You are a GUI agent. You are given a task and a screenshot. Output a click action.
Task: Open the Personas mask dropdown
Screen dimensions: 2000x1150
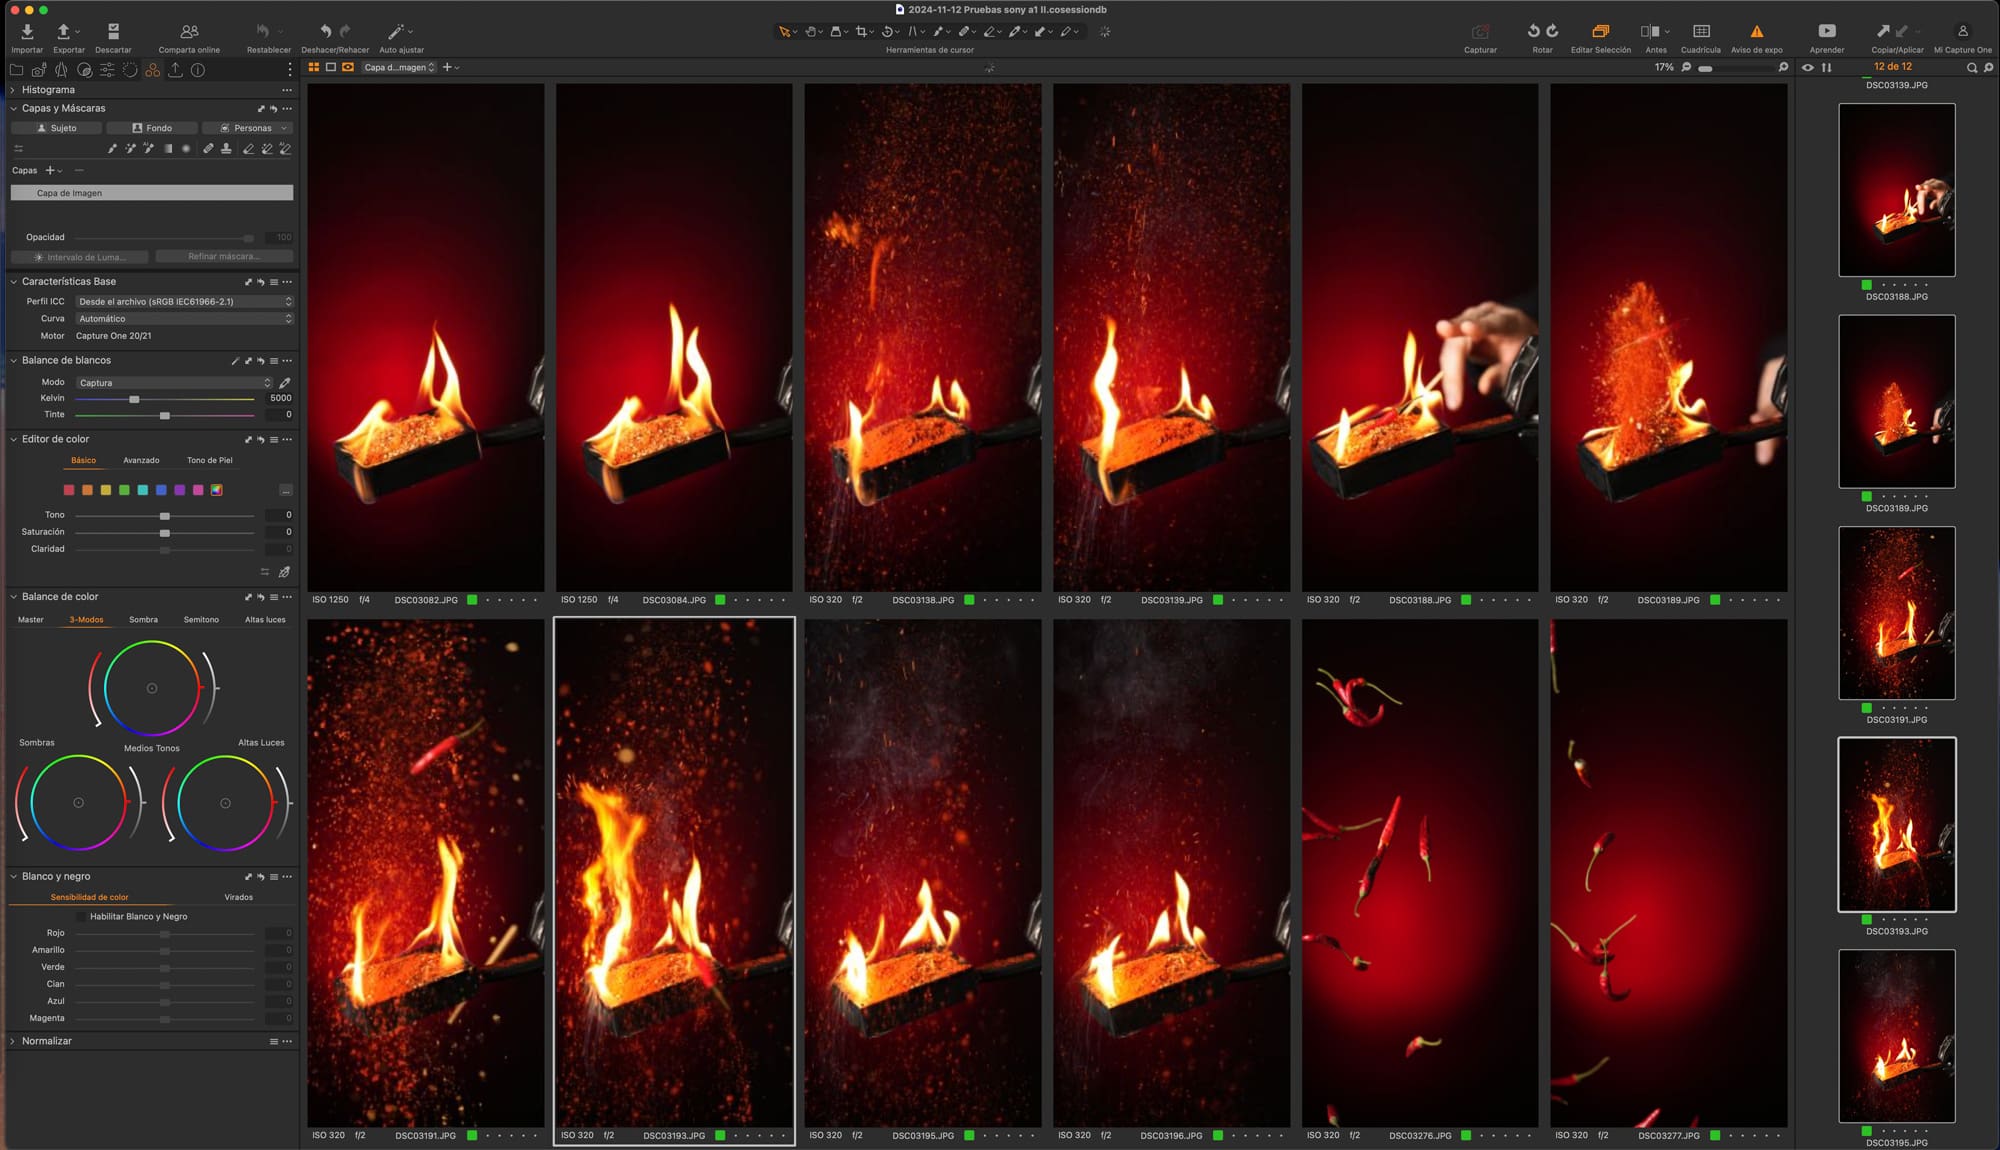click(x=248, y=128)
